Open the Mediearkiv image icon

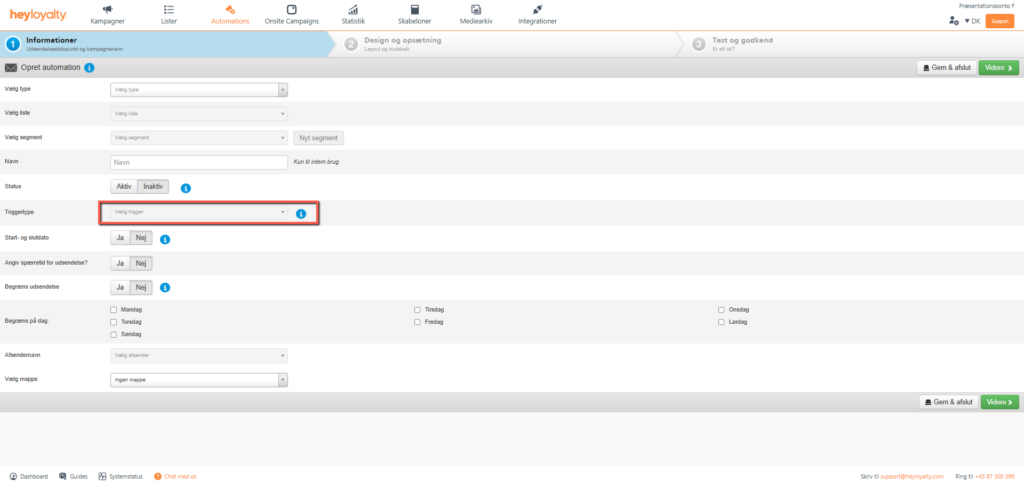[x=476, y=10]
